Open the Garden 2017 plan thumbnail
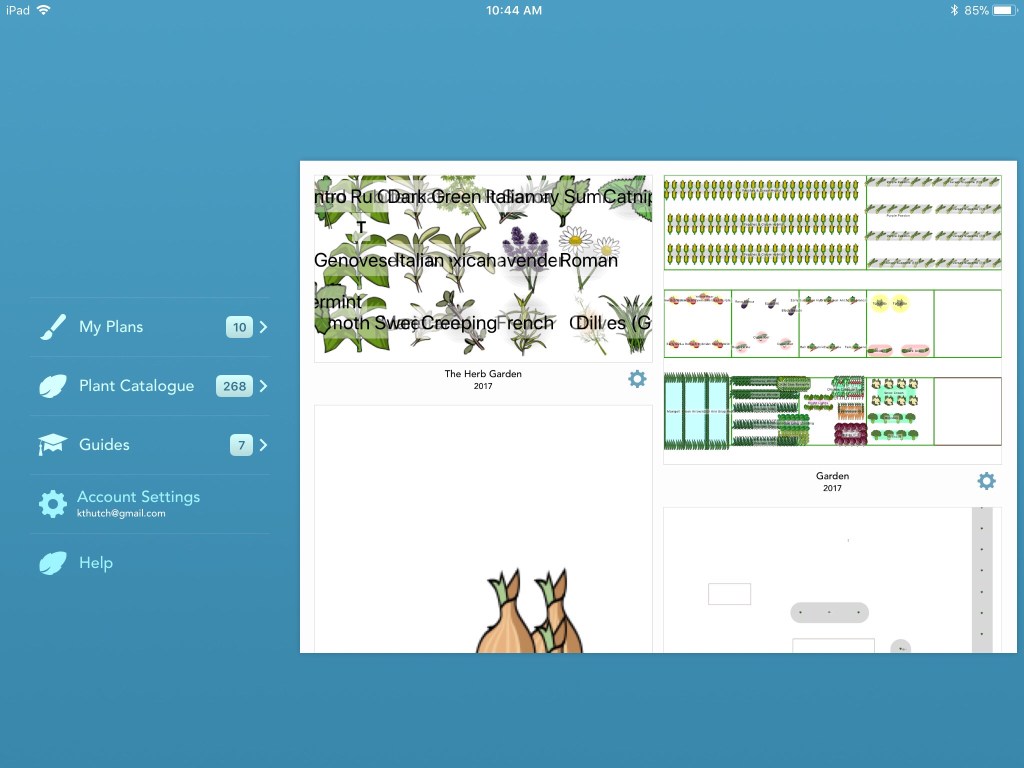The height and width of the screenshot is (768, 1024). [832, 320]
